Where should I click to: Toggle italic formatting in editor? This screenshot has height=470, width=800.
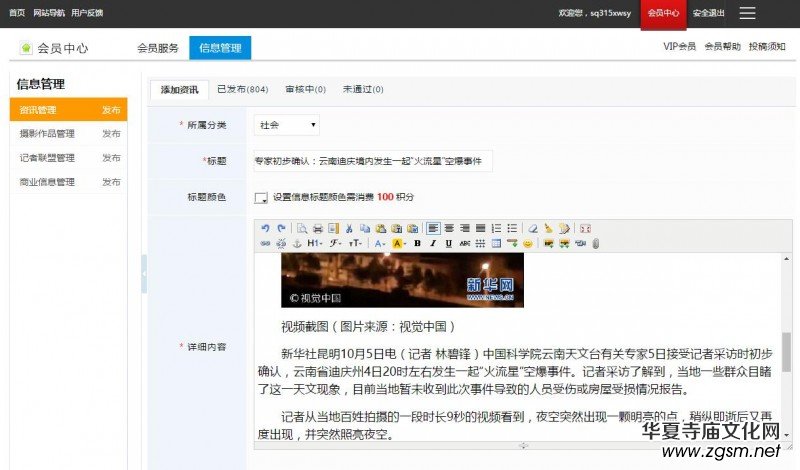coord(433,243)
